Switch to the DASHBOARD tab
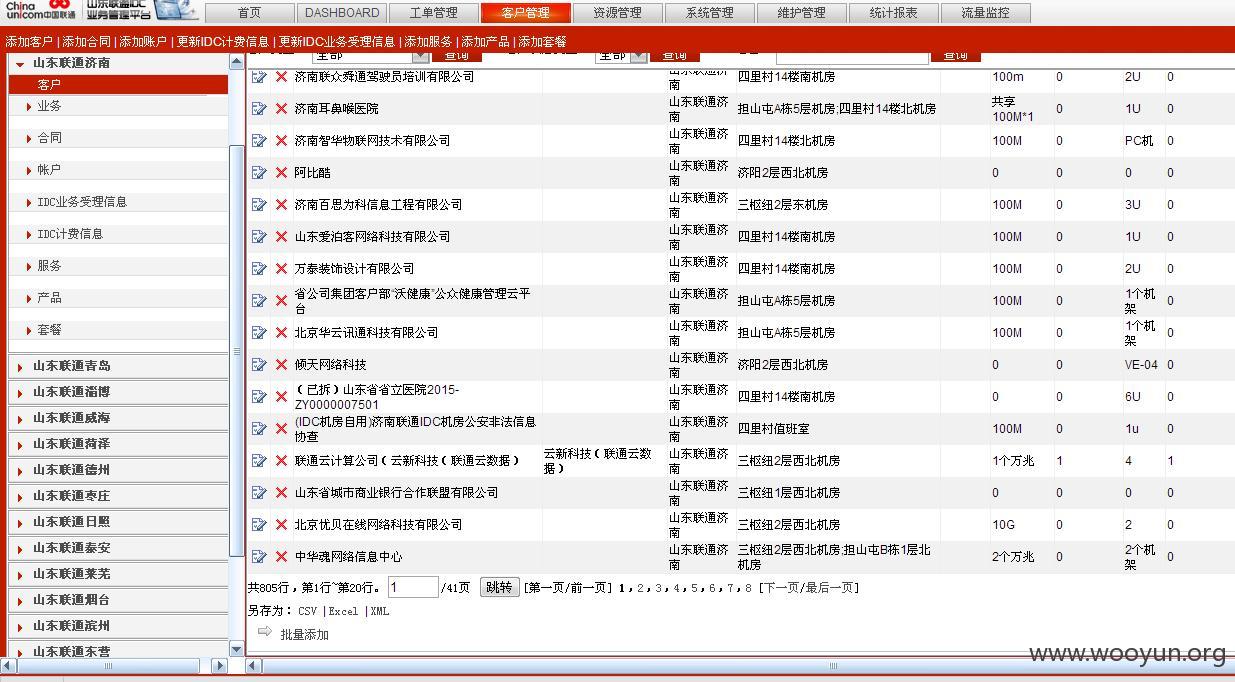The image size is (1235, 682). coord(342,13)
